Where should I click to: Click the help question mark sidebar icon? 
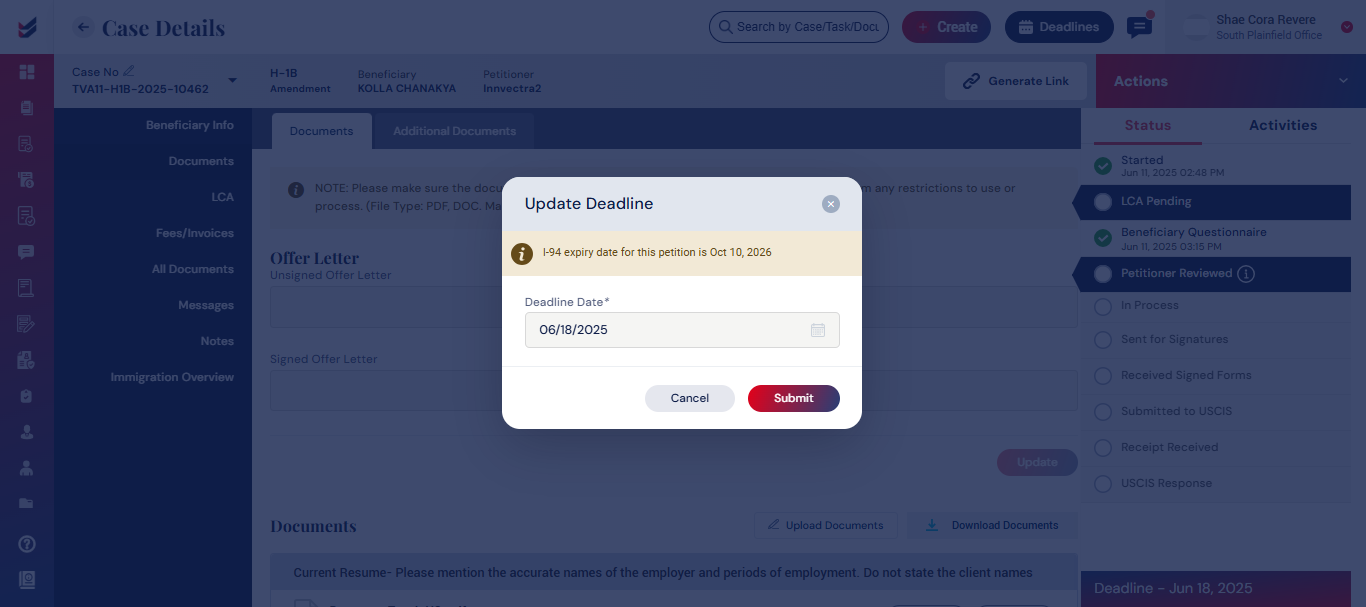tap(27, 544)
